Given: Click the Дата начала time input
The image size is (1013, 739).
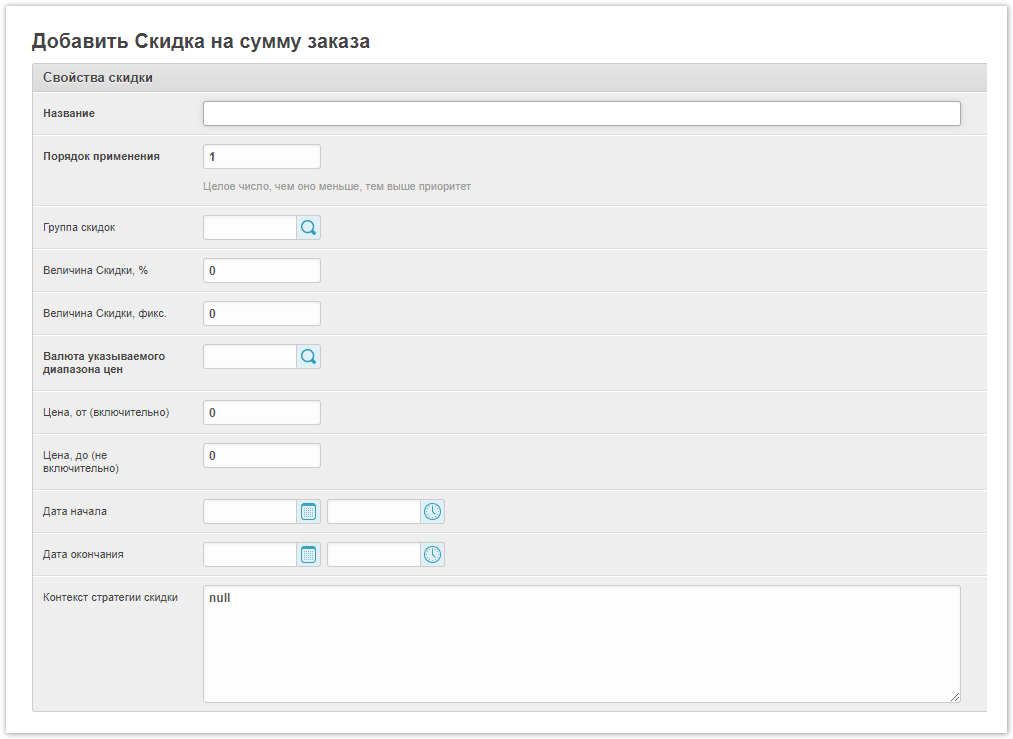Looking at the screenshot, I should point(373,512).
